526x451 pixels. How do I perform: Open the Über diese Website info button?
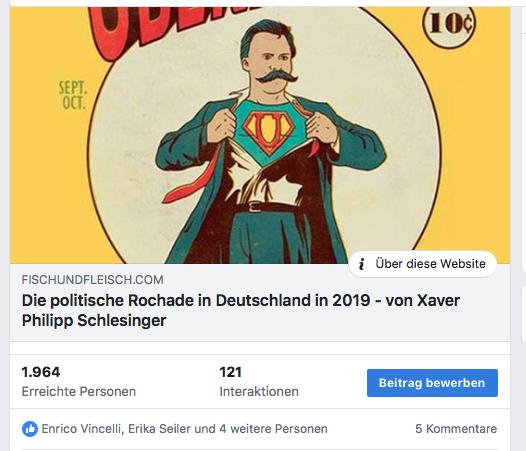click(422, 264)
